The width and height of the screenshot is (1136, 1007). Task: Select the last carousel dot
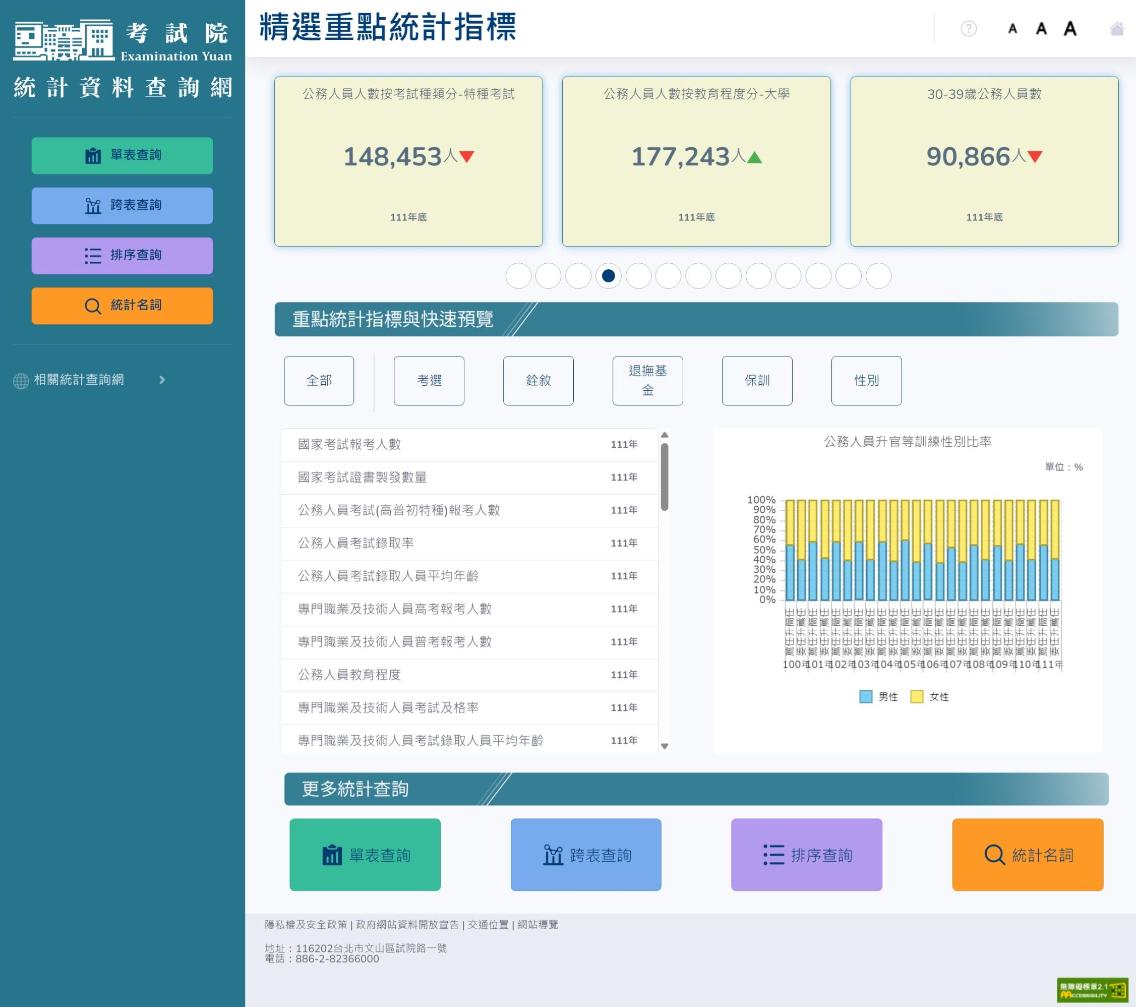pos(878,276)
